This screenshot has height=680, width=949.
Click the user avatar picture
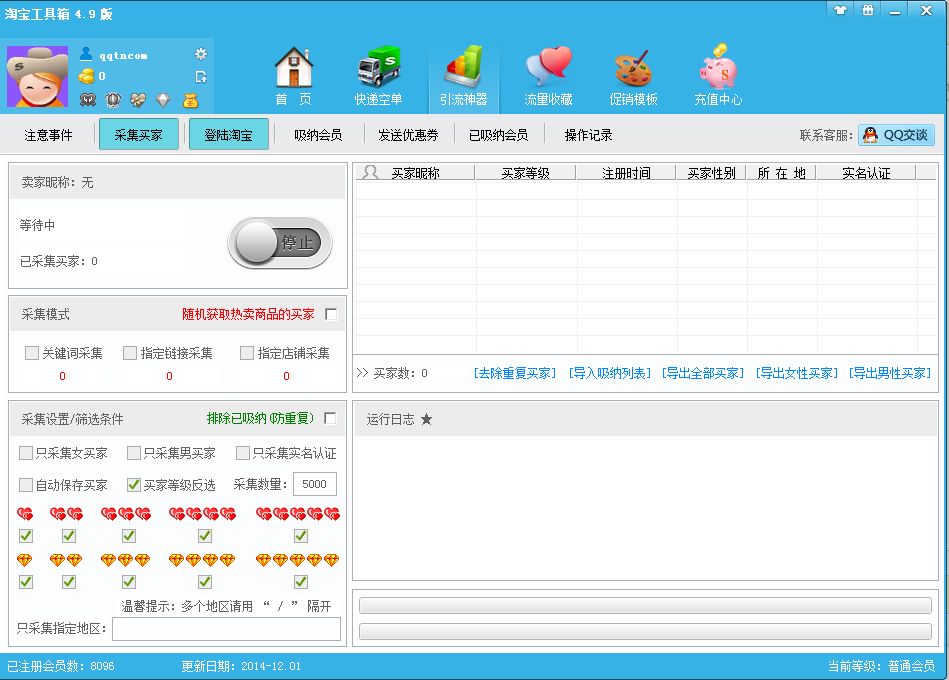[x=38, y=77]
